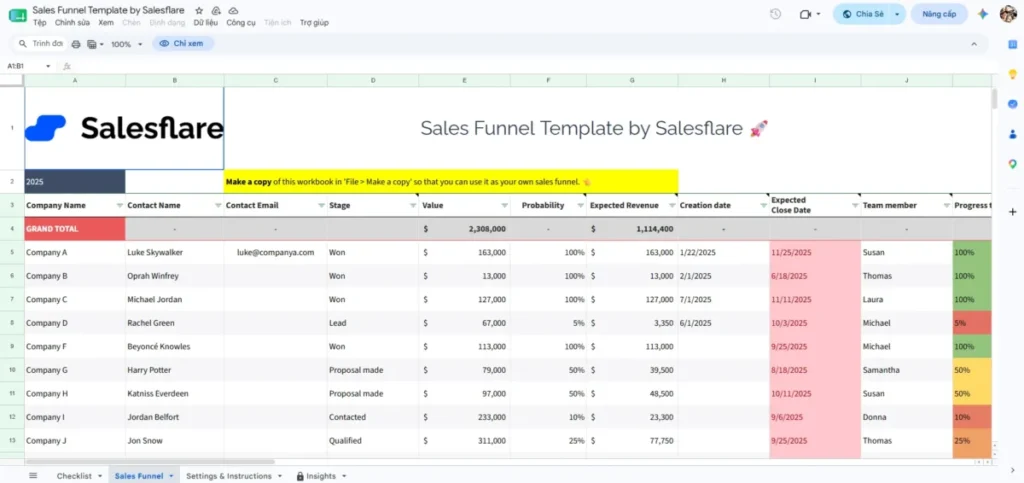Open the Google Sheets home icon
This screenshot has width=1024, height=483.
click(18, 15)
